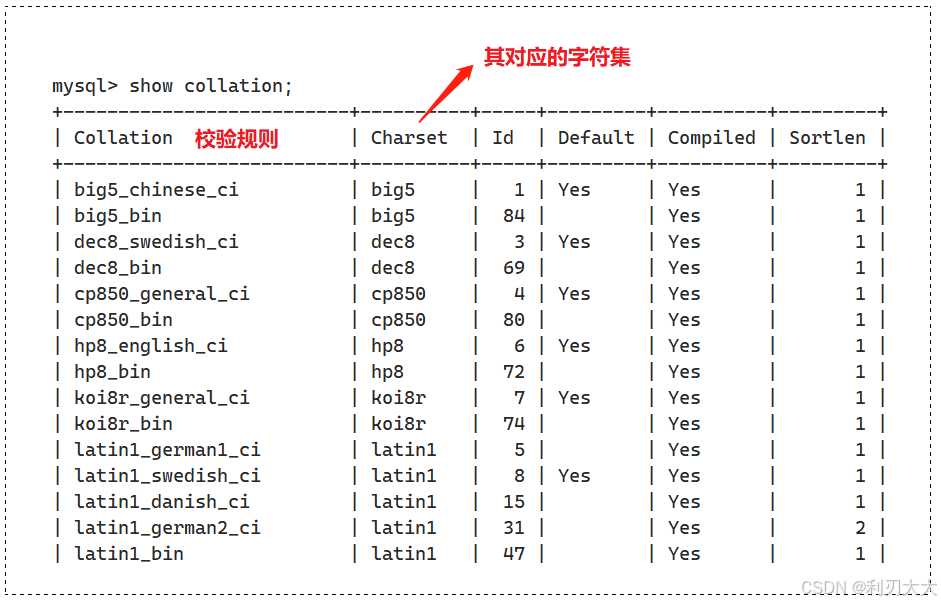Click the red 校验规则 annotation
The image size is (941, 603).
coord(236,139)
